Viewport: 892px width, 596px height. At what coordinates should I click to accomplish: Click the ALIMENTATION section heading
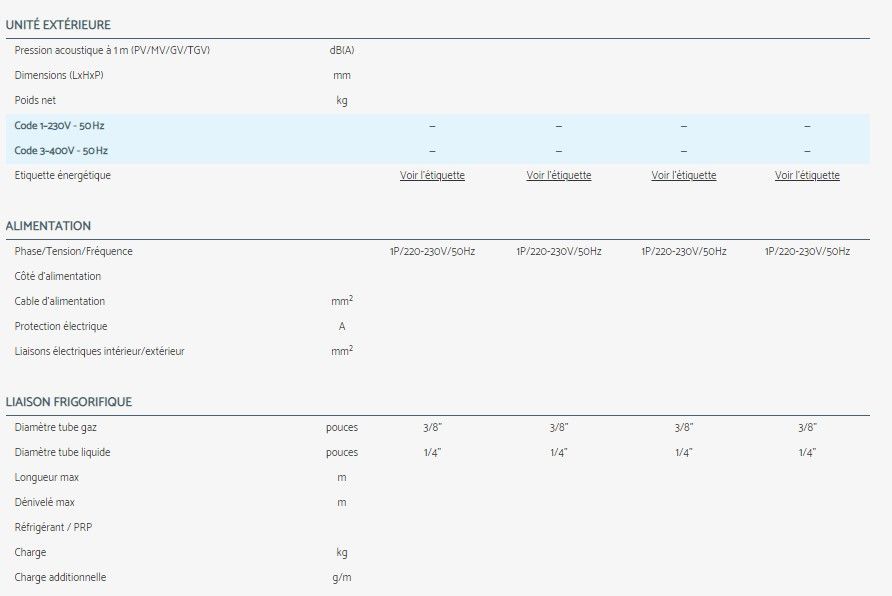pos(48,226)
